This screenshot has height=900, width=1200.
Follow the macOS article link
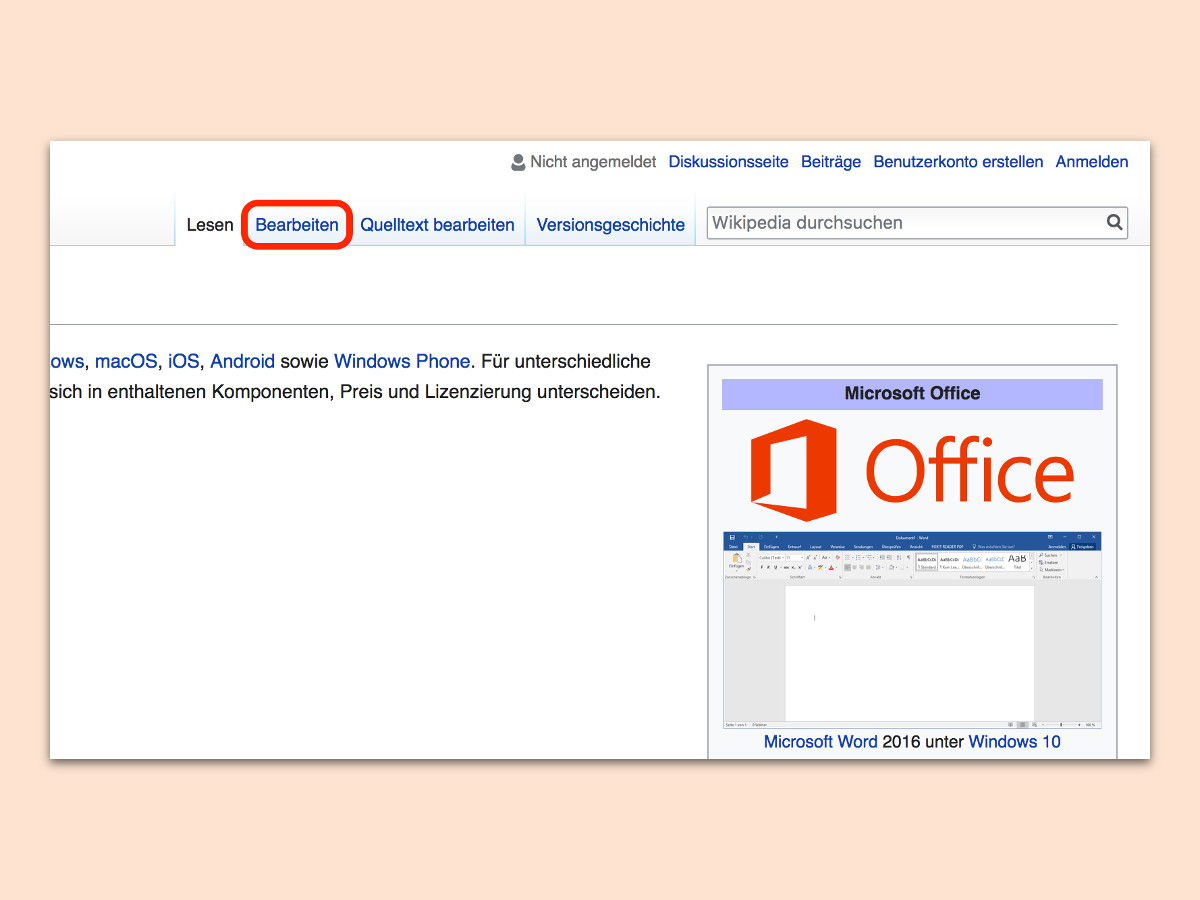[126, 361]
